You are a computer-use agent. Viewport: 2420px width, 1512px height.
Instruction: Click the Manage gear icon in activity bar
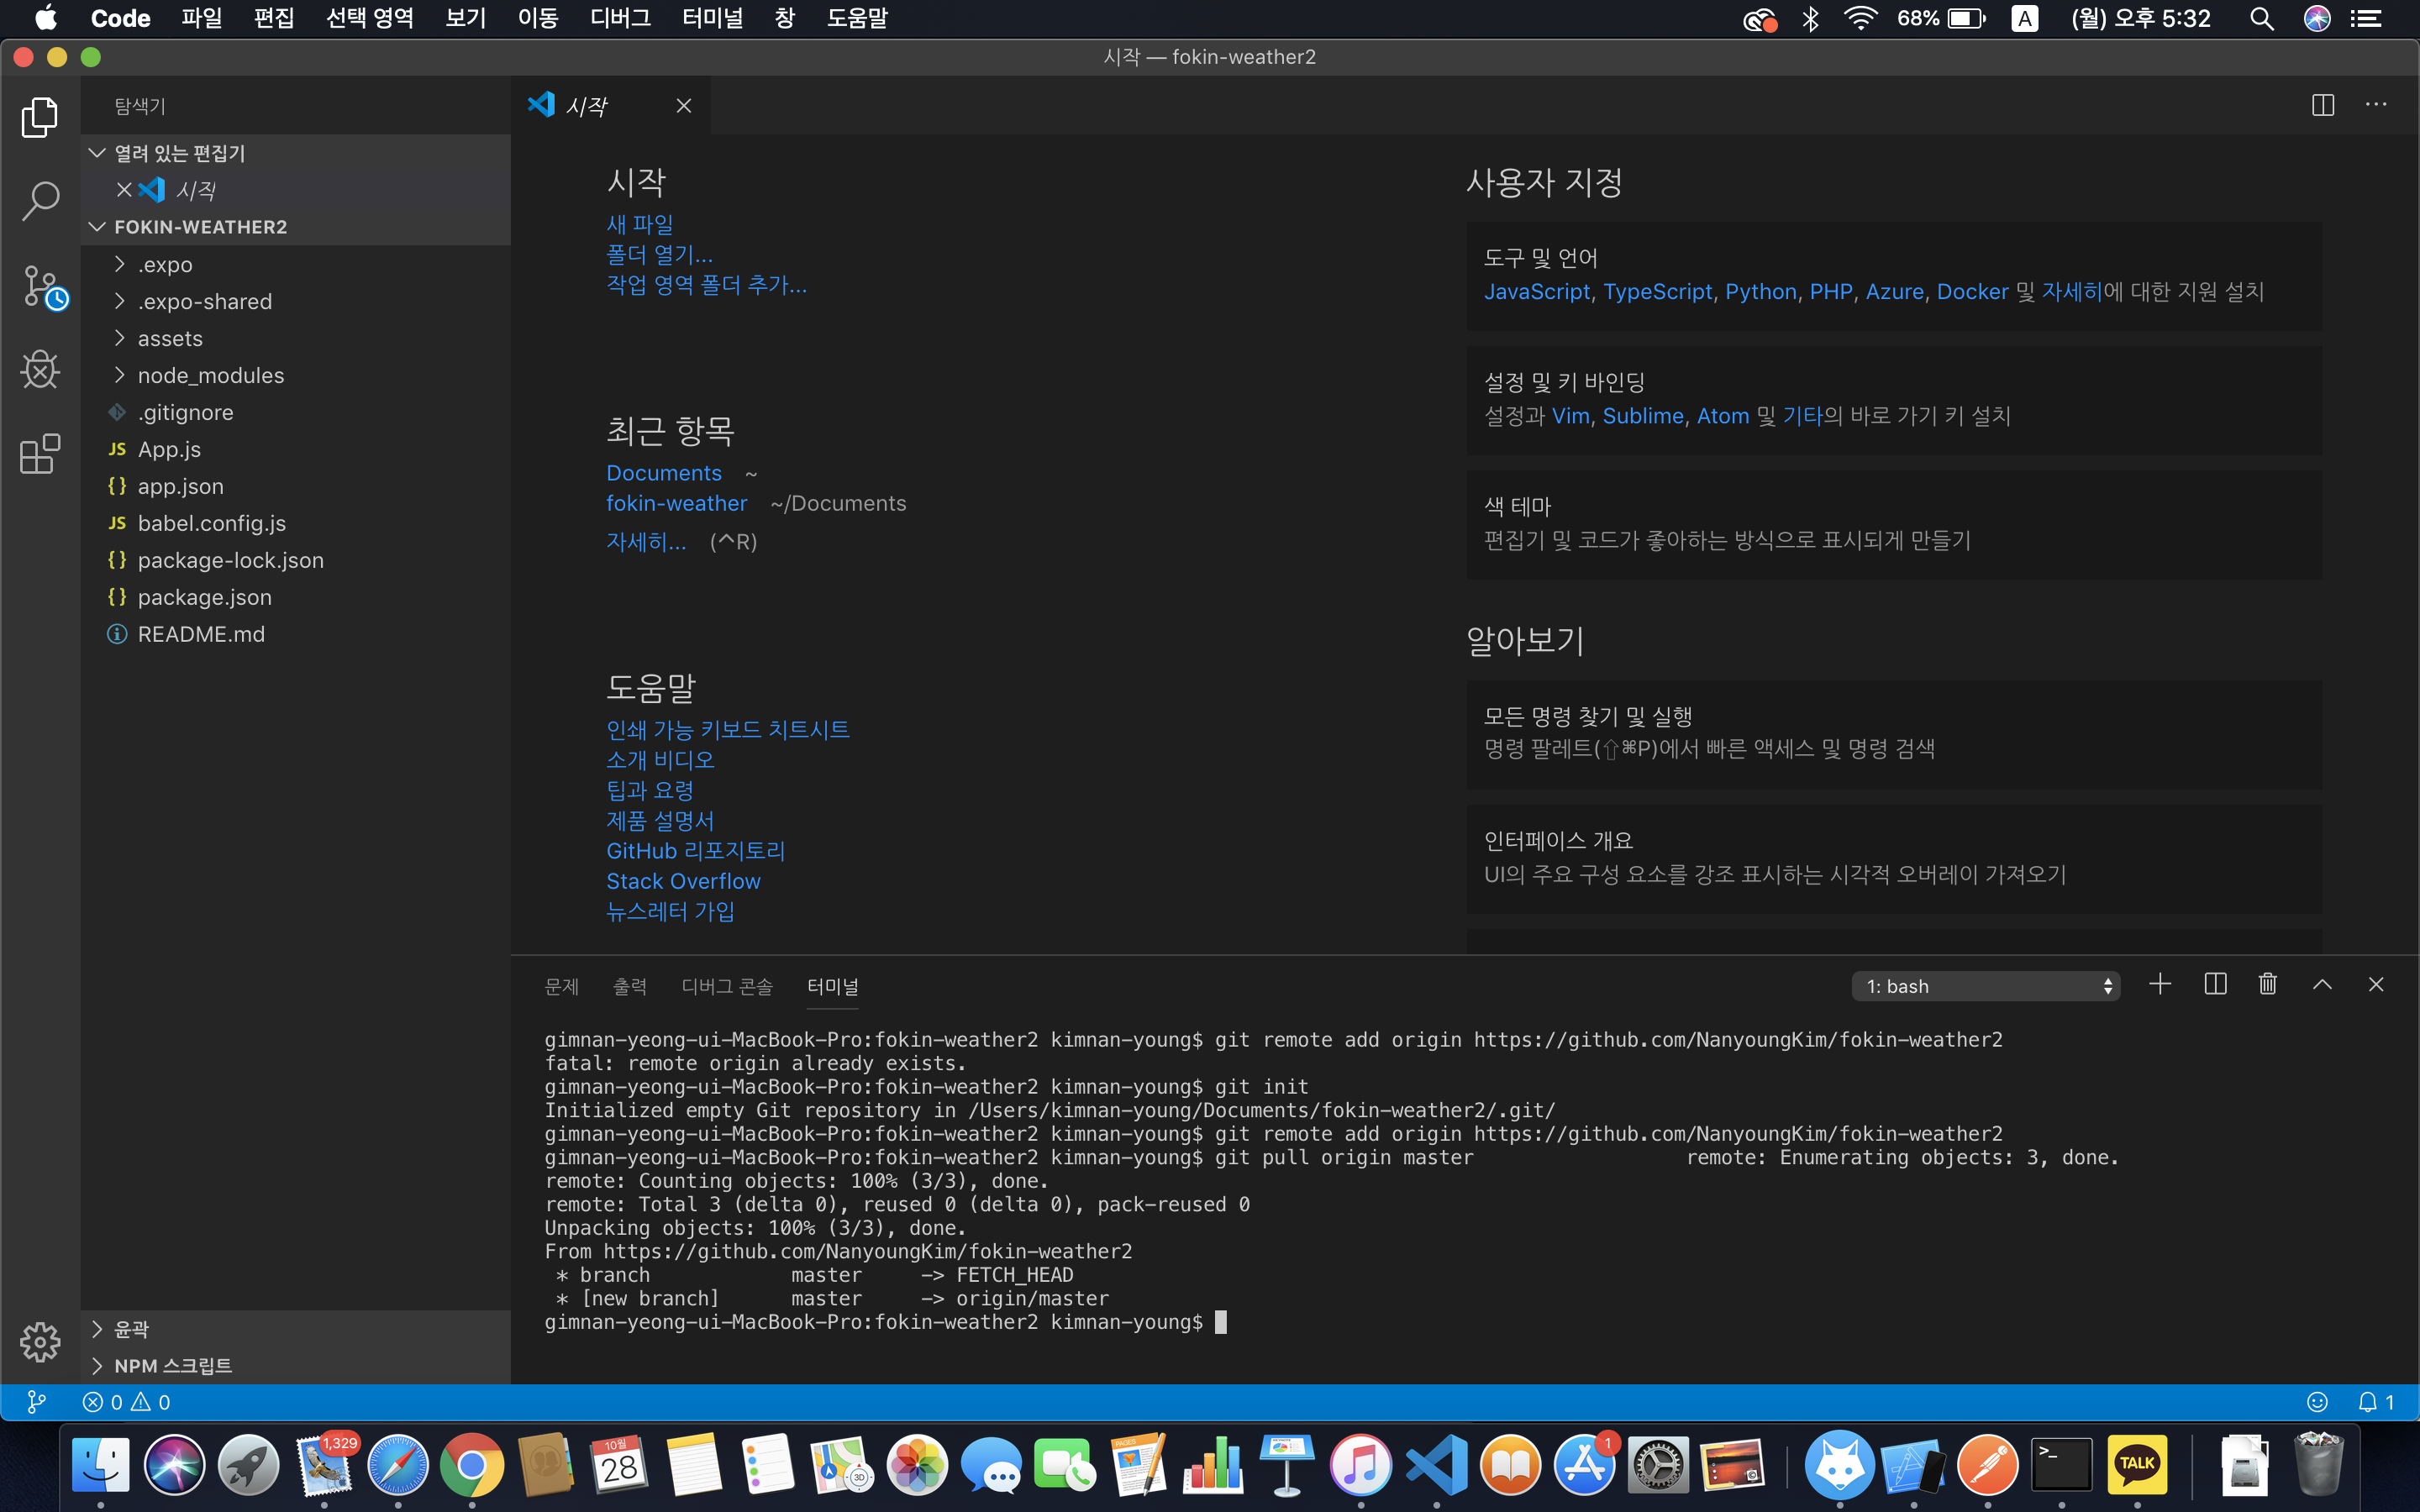coord(40,1341)
